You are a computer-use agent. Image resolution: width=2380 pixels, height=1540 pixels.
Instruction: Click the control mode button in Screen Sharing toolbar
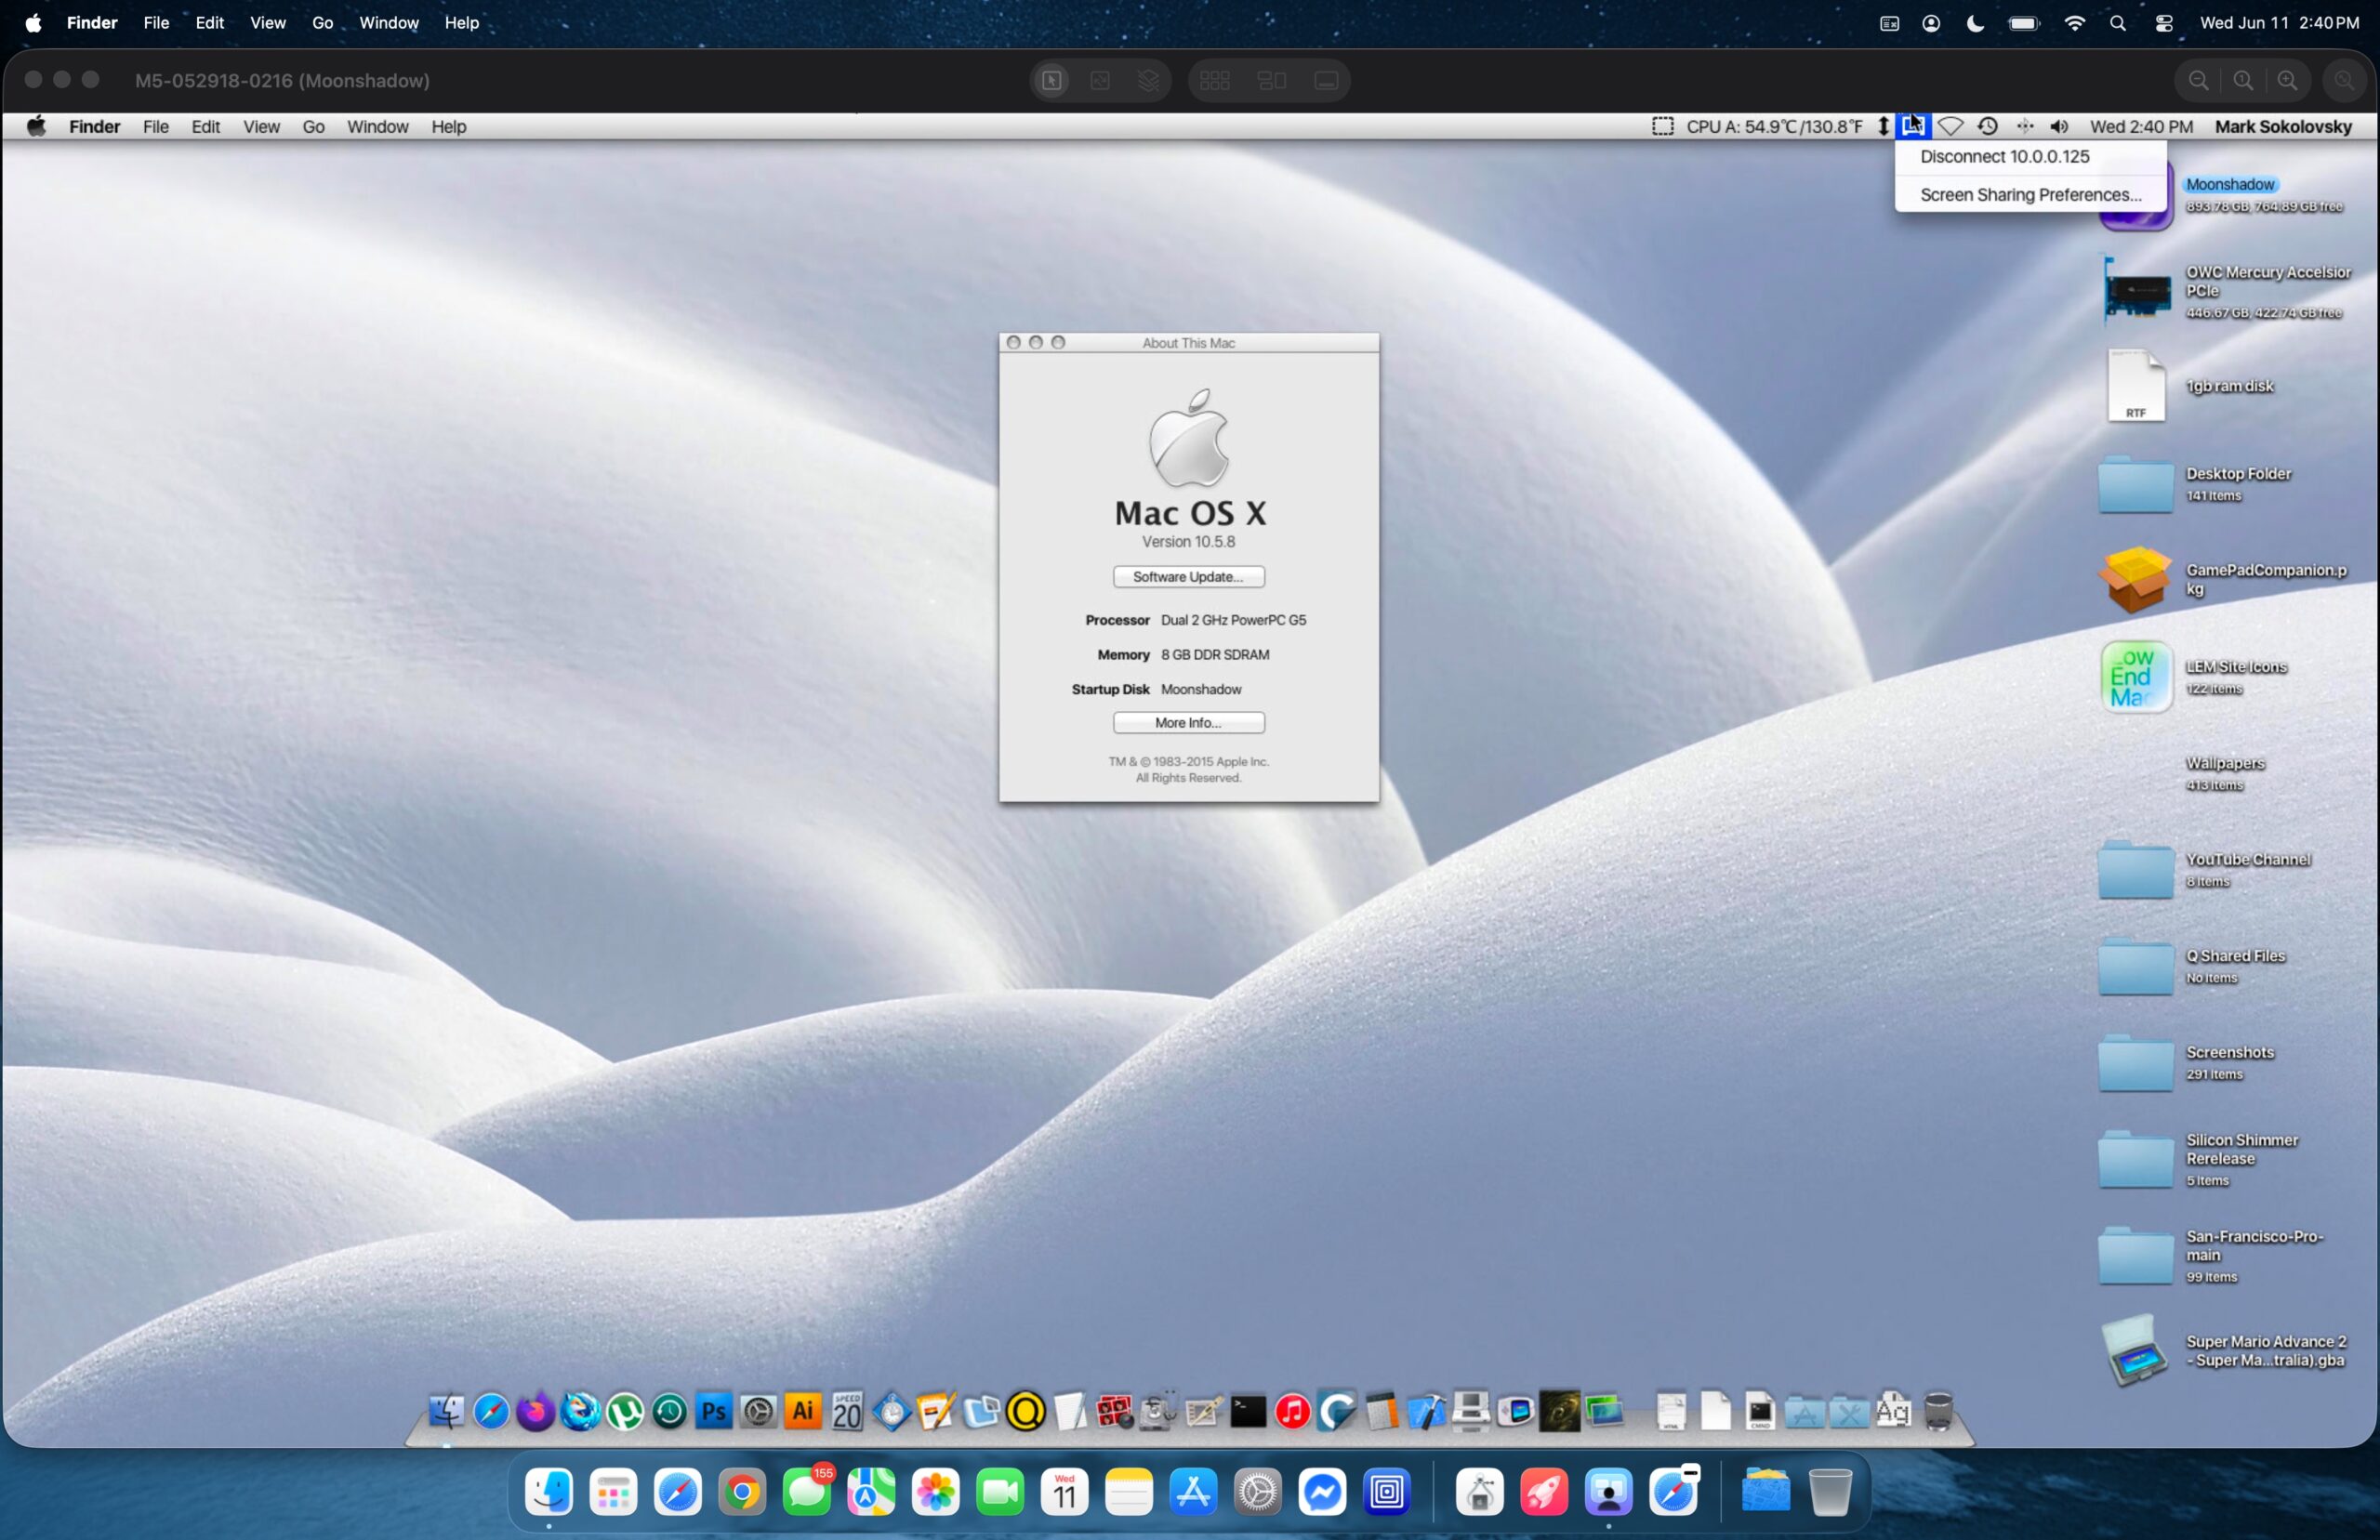pos(1051,81)
